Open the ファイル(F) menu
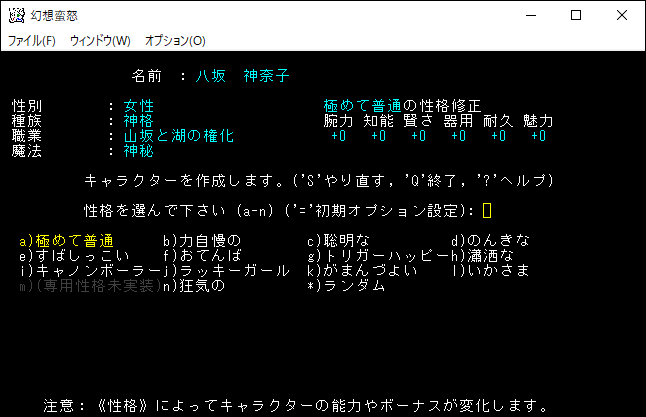The width and height of the screenshot is (646, 417). [32, 41]
